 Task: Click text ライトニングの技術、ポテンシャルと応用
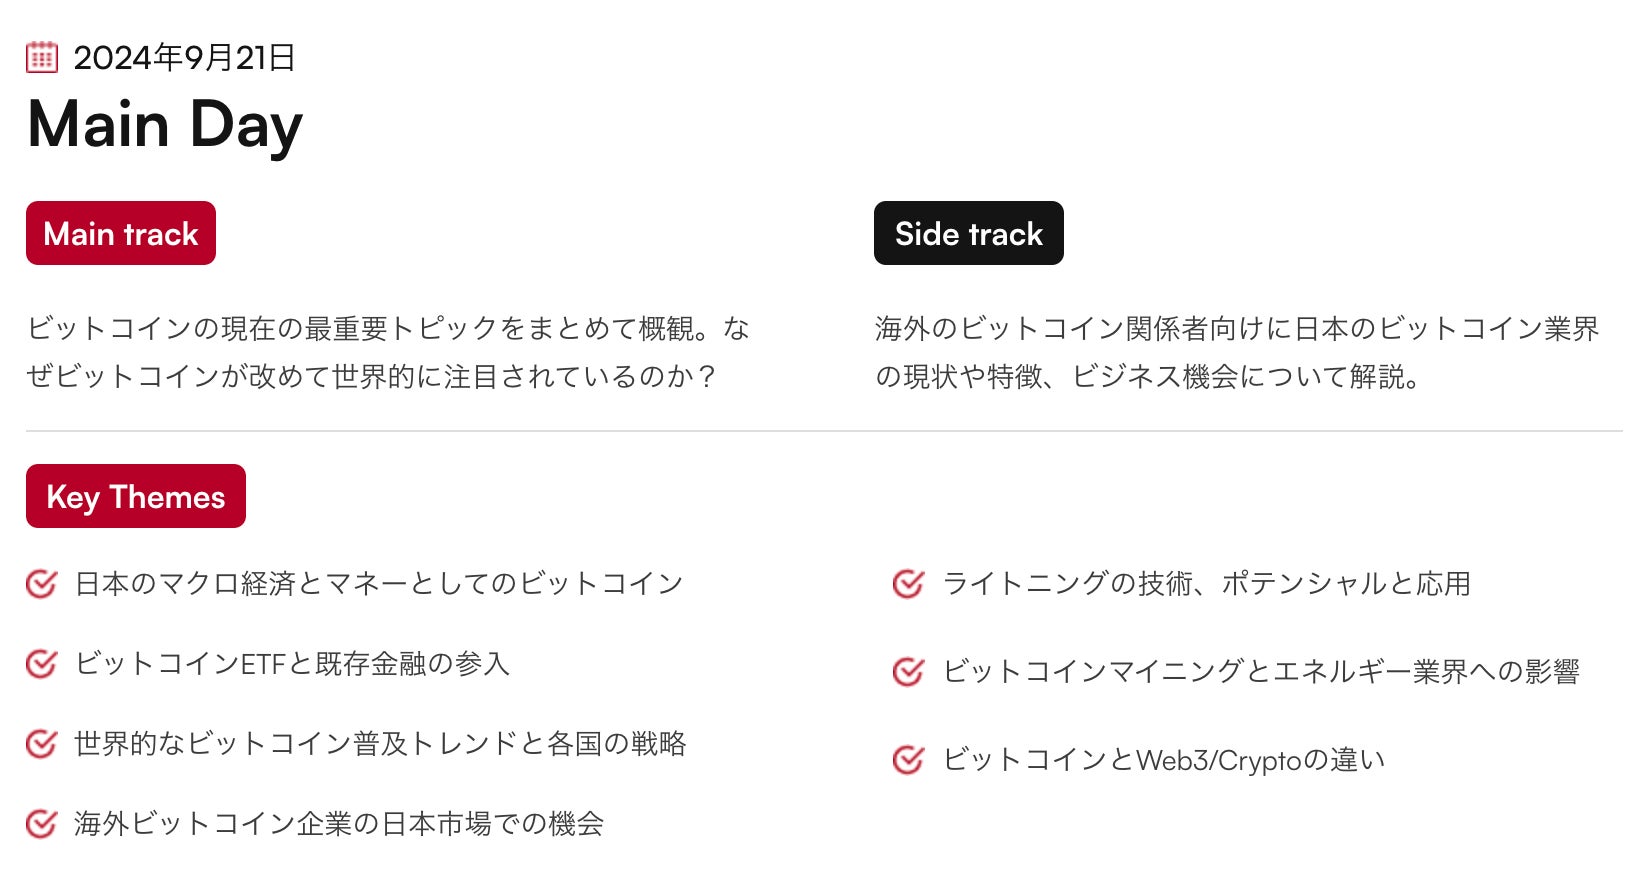[1206, 583]
